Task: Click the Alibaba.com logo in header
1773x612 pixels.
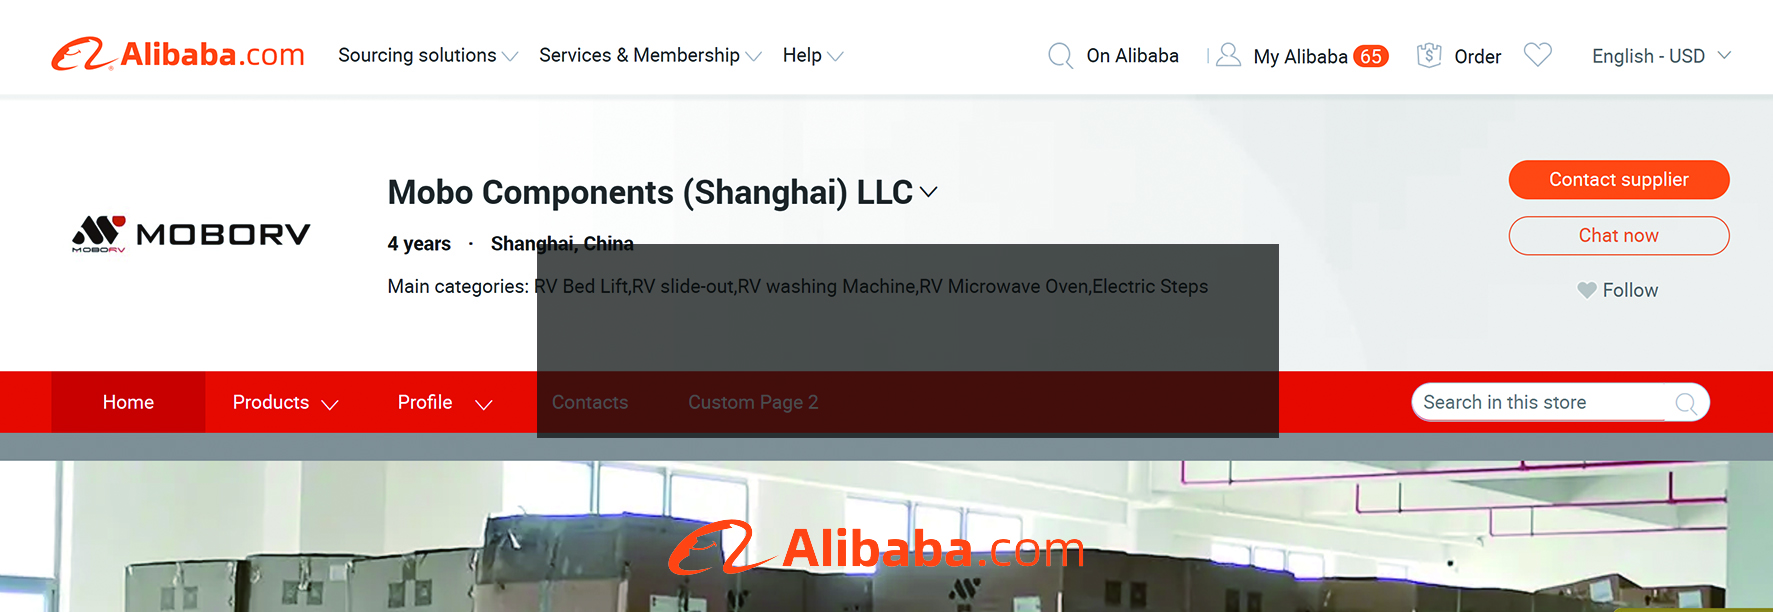Action: tap(178, 54)
